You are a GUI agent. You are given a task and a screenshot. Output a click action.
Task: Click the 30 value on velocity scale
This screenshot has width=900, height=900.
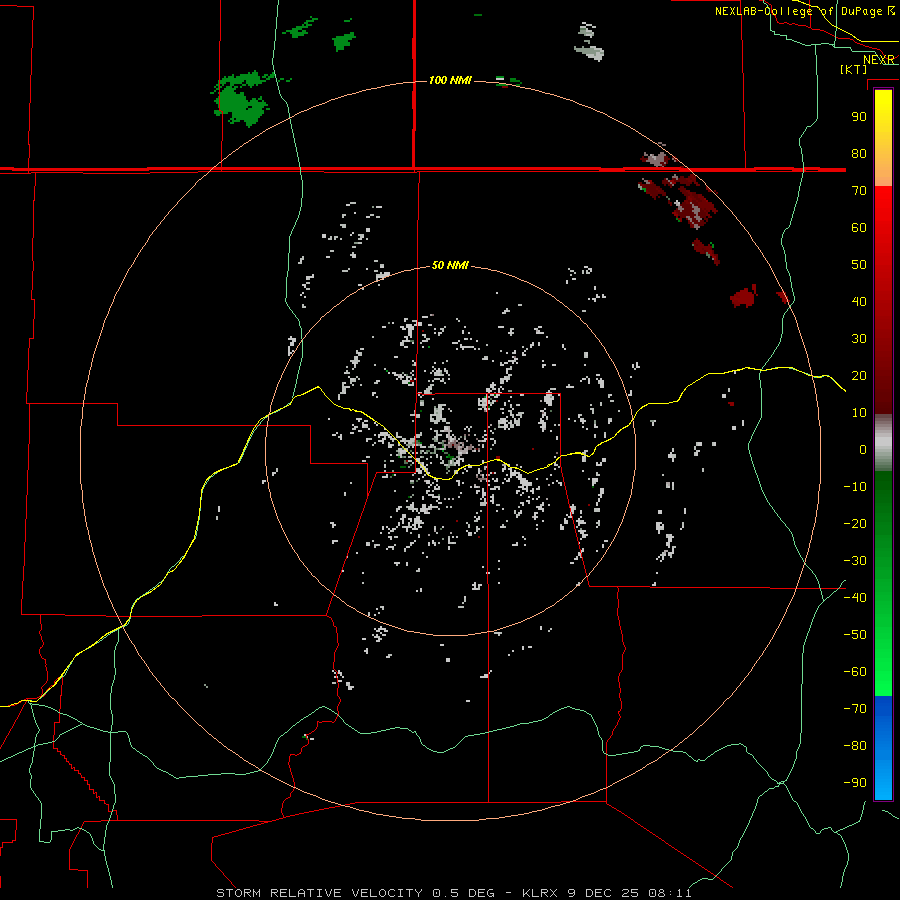coord(859,339)
